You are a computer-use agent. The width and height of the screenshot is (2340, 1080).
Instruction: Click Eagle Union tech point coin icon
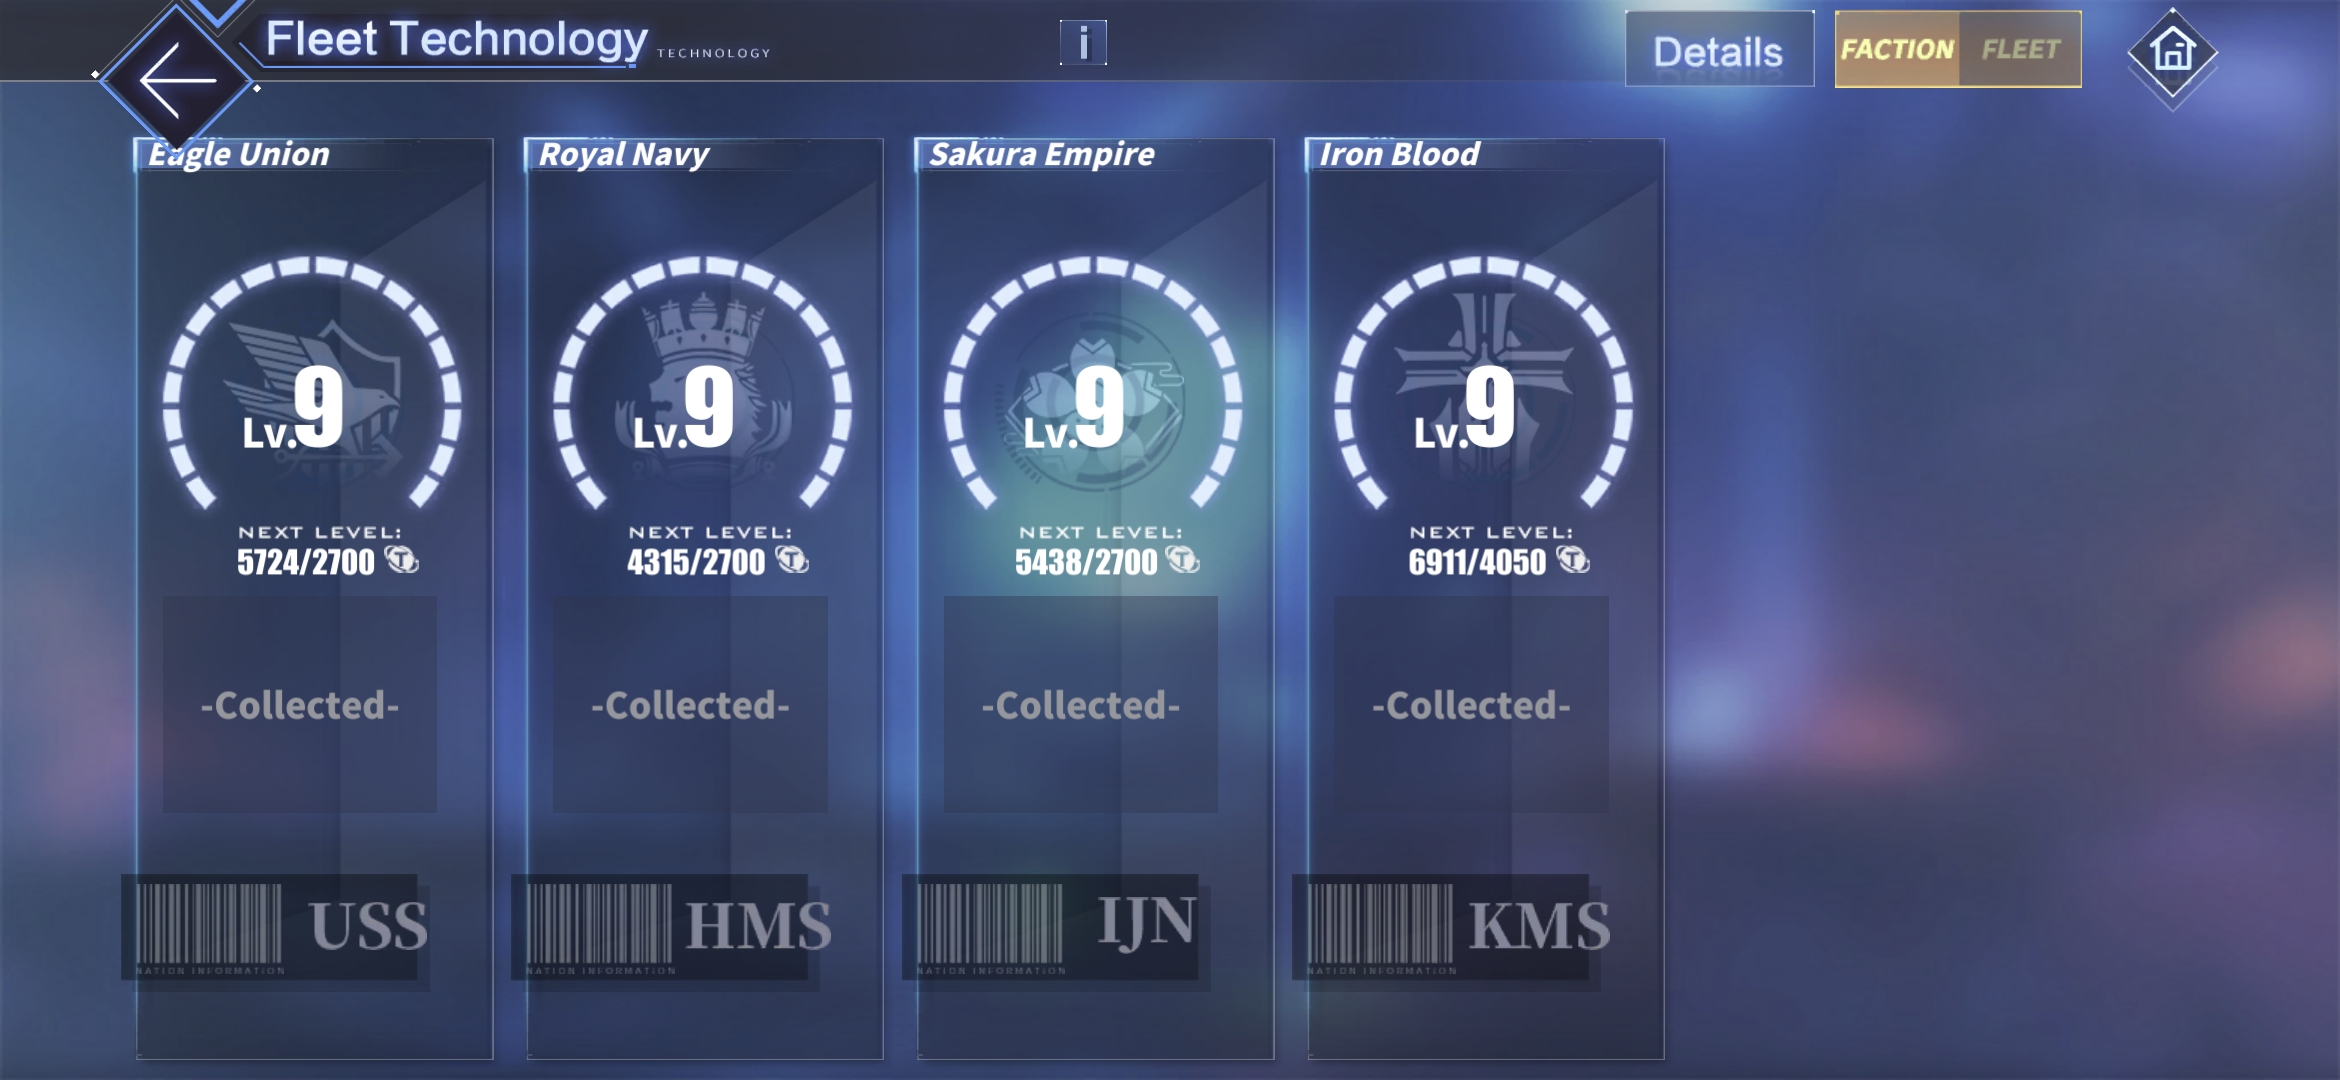pyautogui.click(x=402, y=560)
